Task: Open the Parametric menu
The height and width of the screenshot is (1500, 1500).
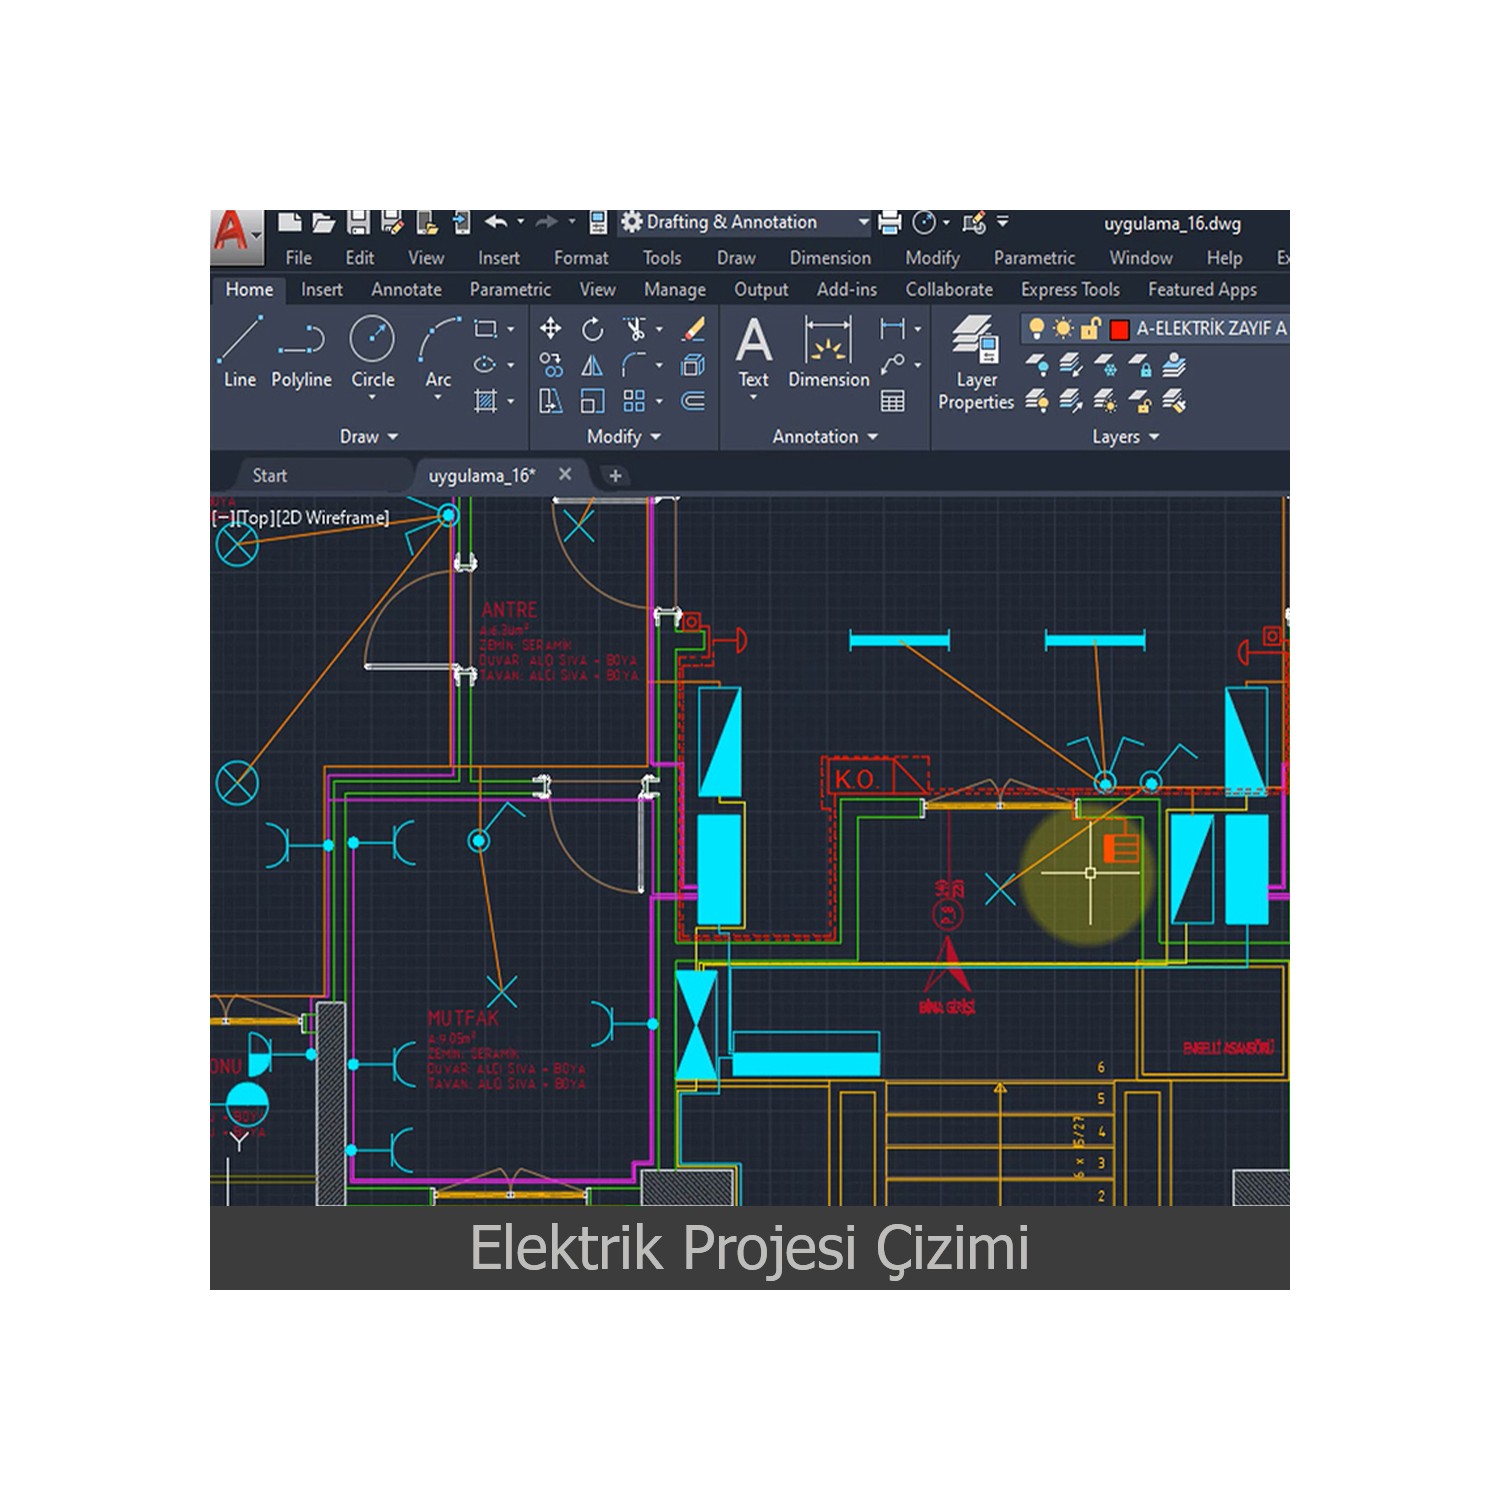Action: (1034, 257)
